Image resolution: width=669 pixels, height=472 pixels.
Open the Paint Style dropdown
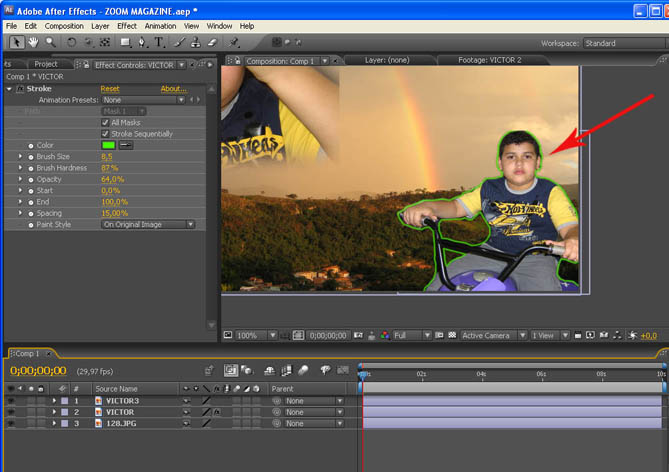click(x=147, y=224)
